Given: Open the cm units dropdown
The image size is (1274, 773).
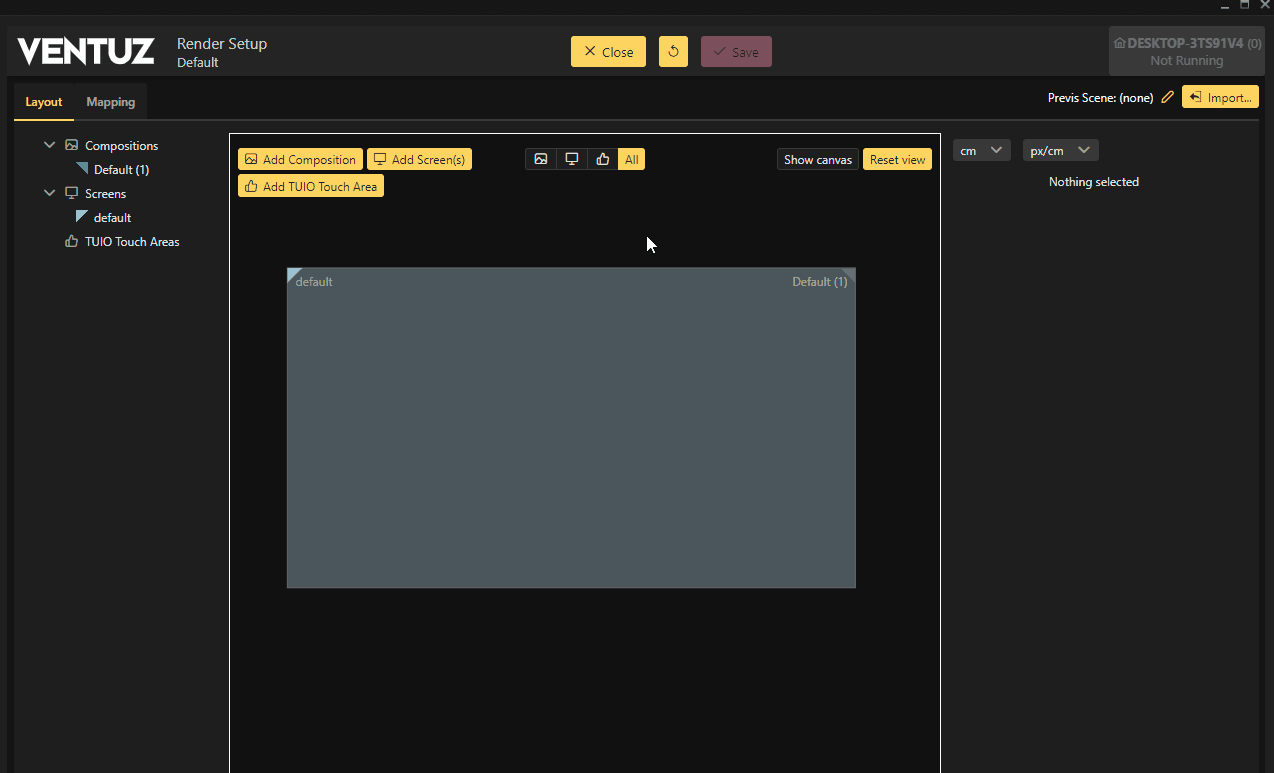Looking at the screenshot, I should [x=981, y=151].
